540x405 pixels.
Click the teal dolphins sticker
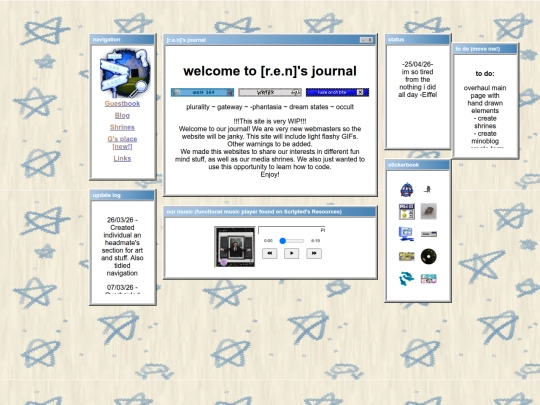coord(406,279)
